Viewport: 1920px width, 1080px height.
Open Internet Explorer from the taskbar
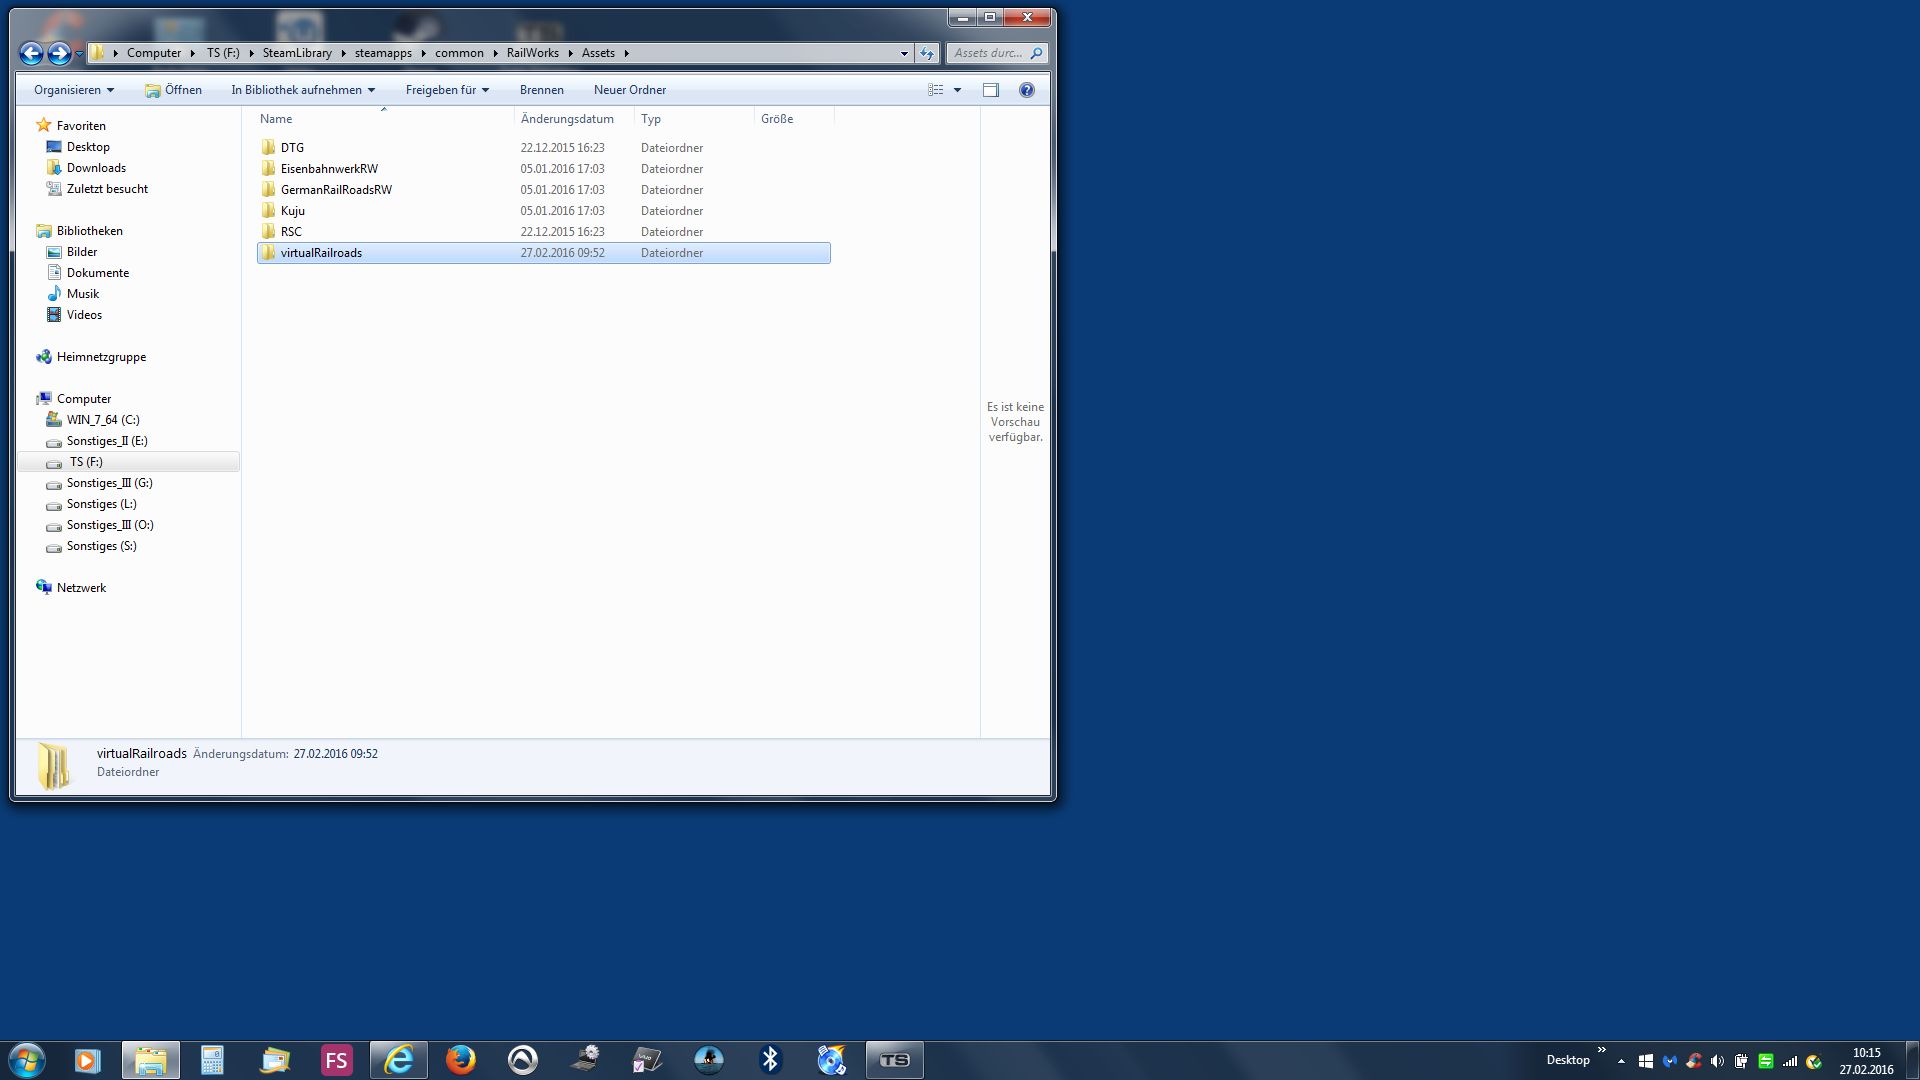pyautogui.click(x=399, y=1060)
